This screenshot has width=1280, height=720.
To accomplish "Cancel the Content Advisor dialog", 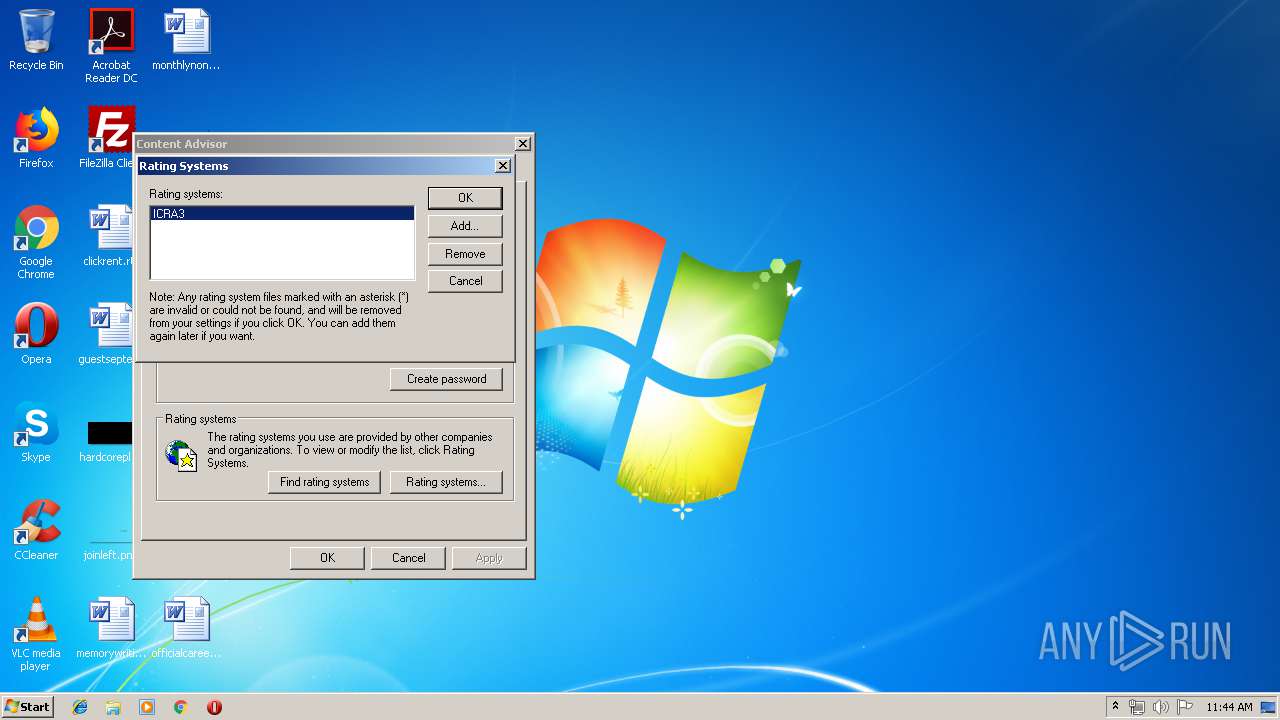I will click(409, 558).
